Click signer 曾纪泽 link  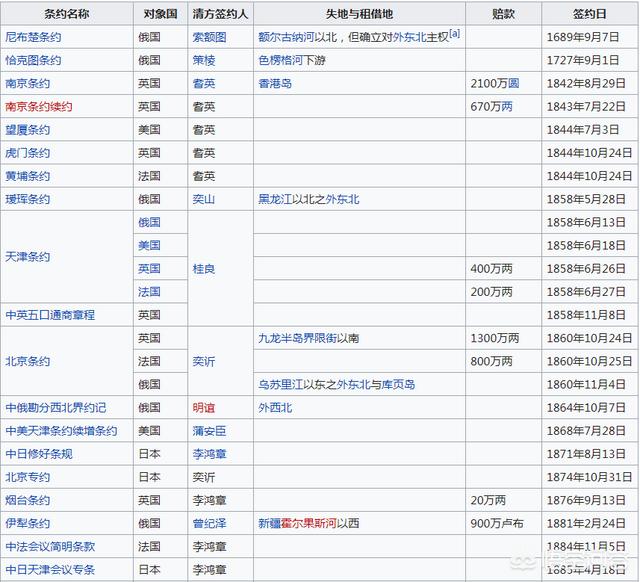[x=209, y=524]
